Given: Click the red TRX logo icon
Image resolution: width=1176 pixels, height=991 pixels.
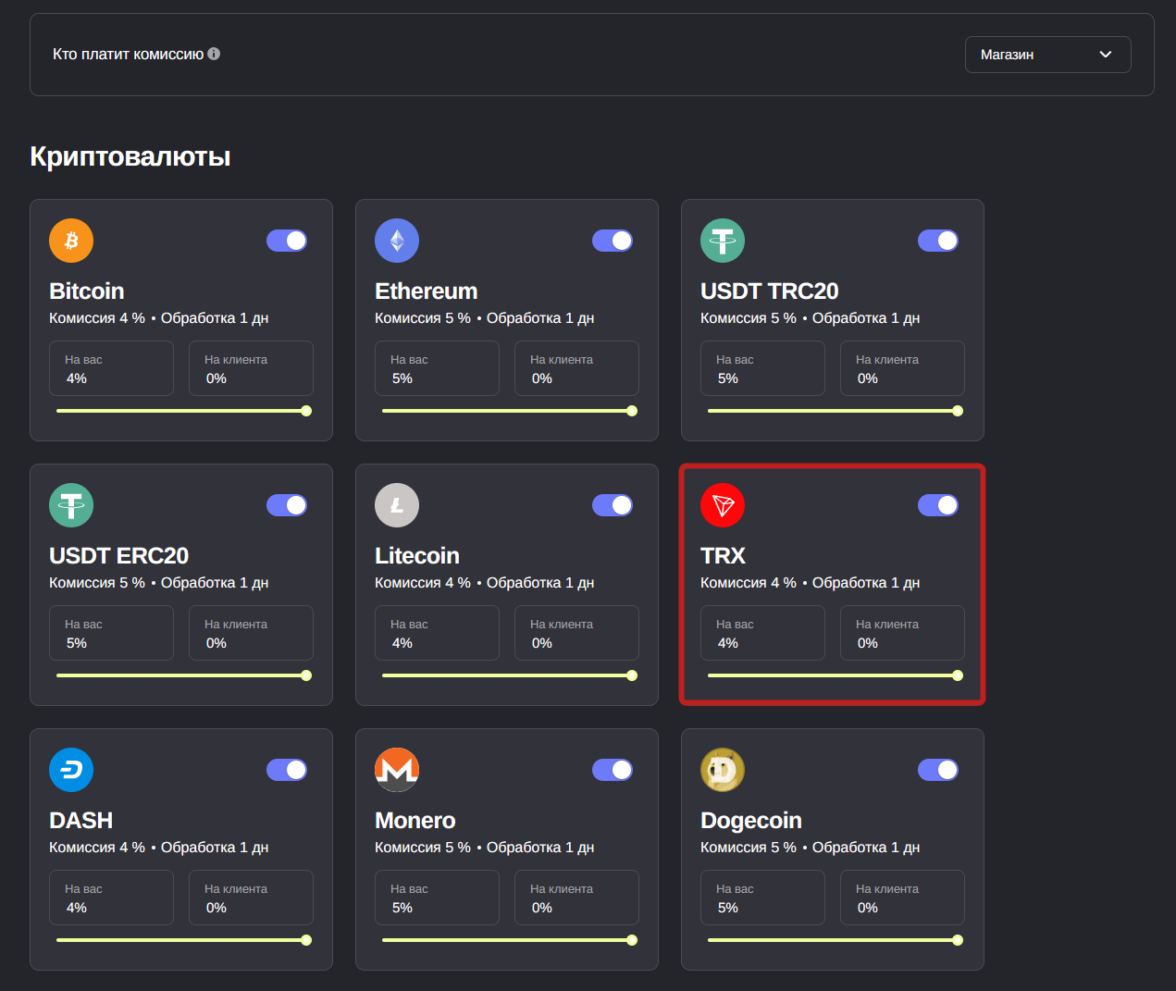Looking at the screenshot, I should point(722,505).
